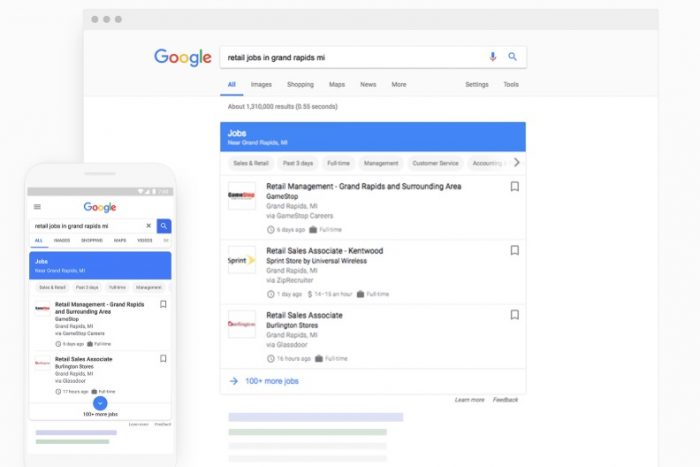Viewport: 700px width, 467px height.
Task: Expand more jobs with mobile blue chevron button
Action: pos(100,403)
